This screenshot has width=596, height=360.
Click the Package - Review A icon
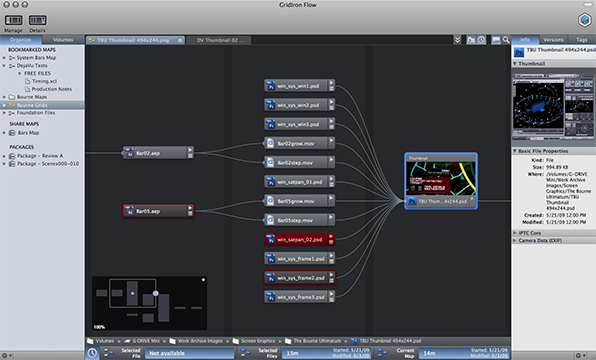point(12,156)
